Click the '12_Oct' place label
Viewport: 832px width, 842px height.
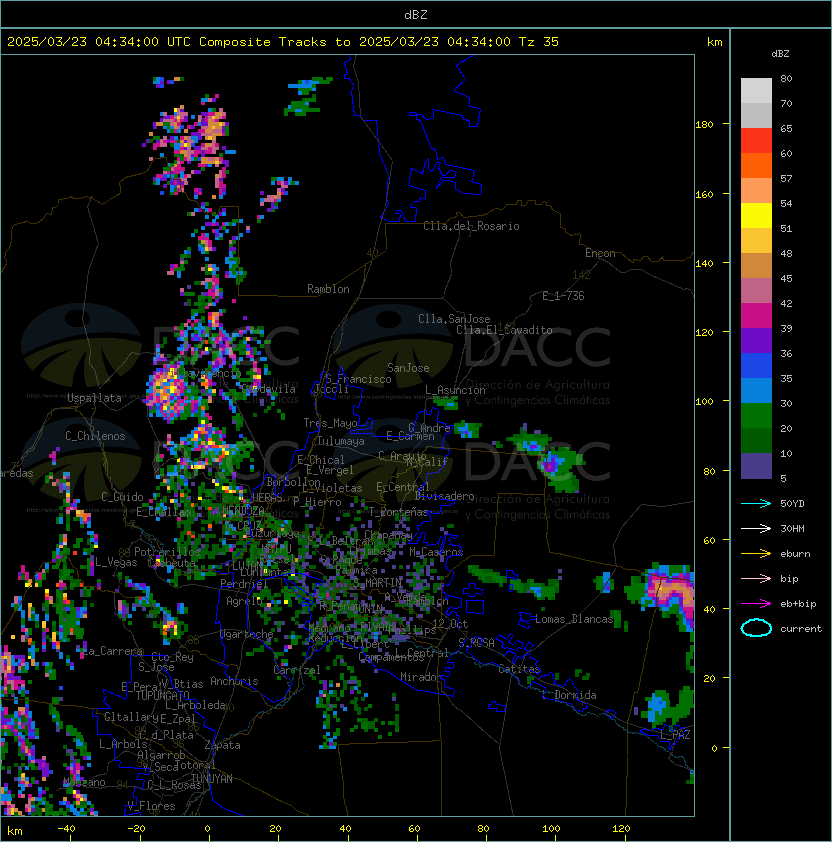(x=450, y=624)
